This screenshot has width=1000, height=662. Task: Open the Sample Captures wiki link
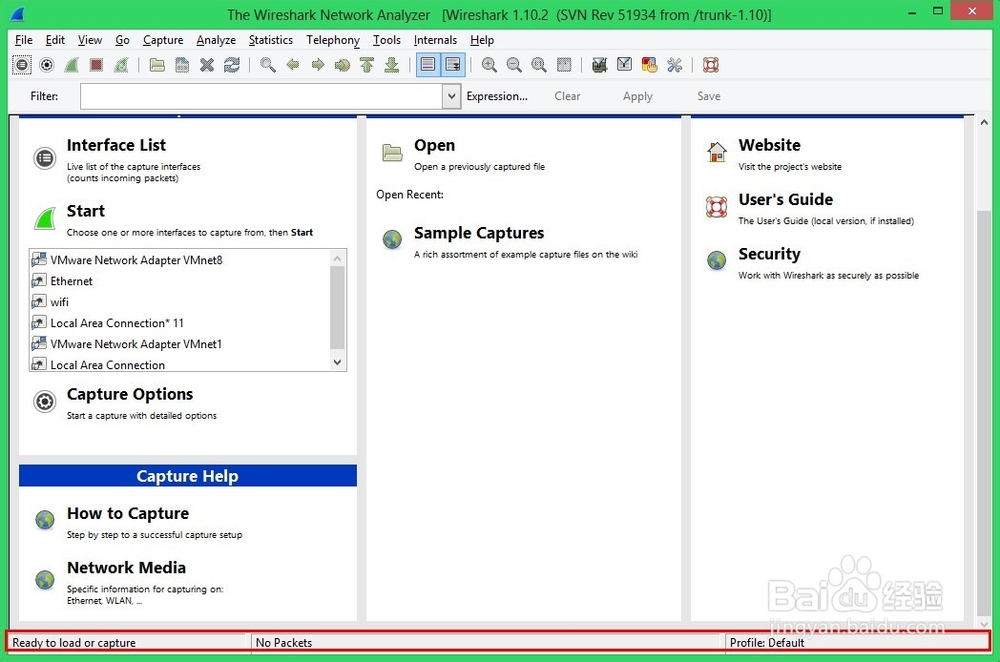tap(479, 233)
